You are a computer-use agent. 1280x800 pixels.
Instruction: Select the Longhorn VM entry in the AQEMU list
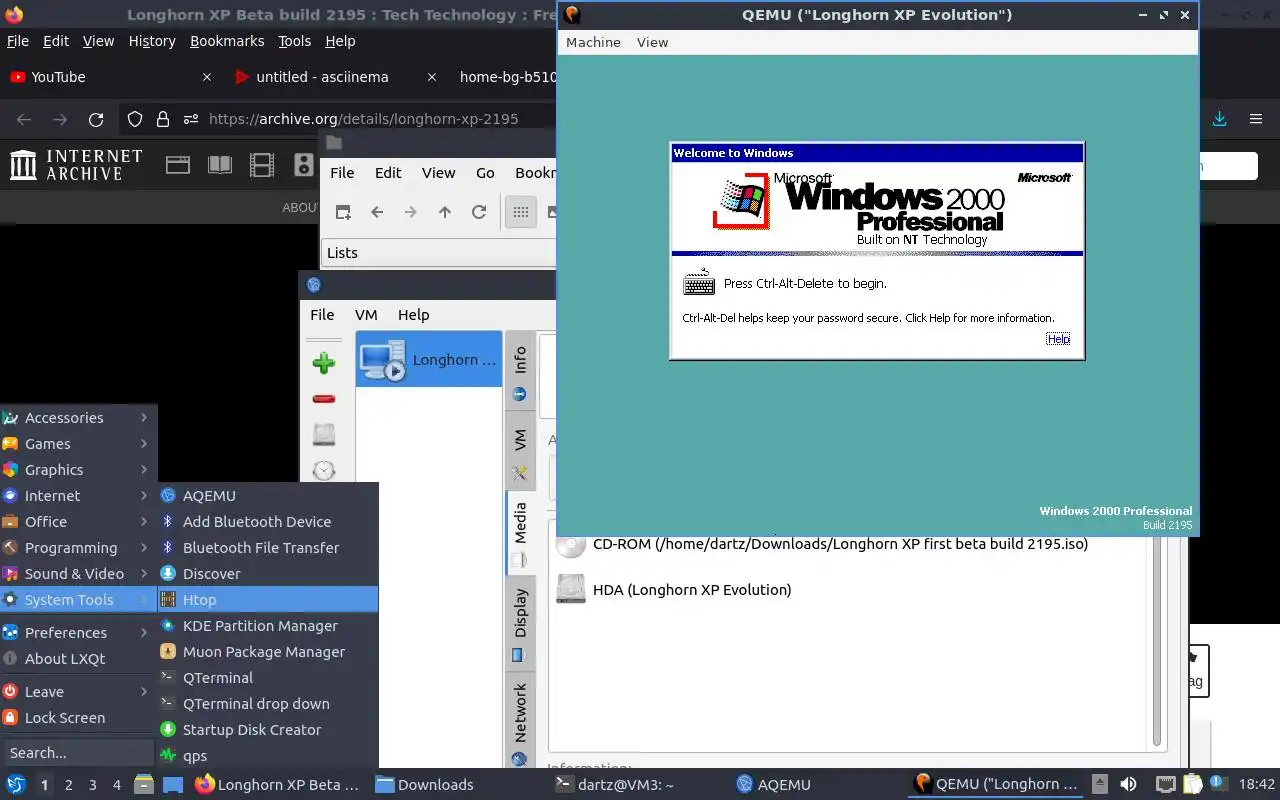click(429, 360)
